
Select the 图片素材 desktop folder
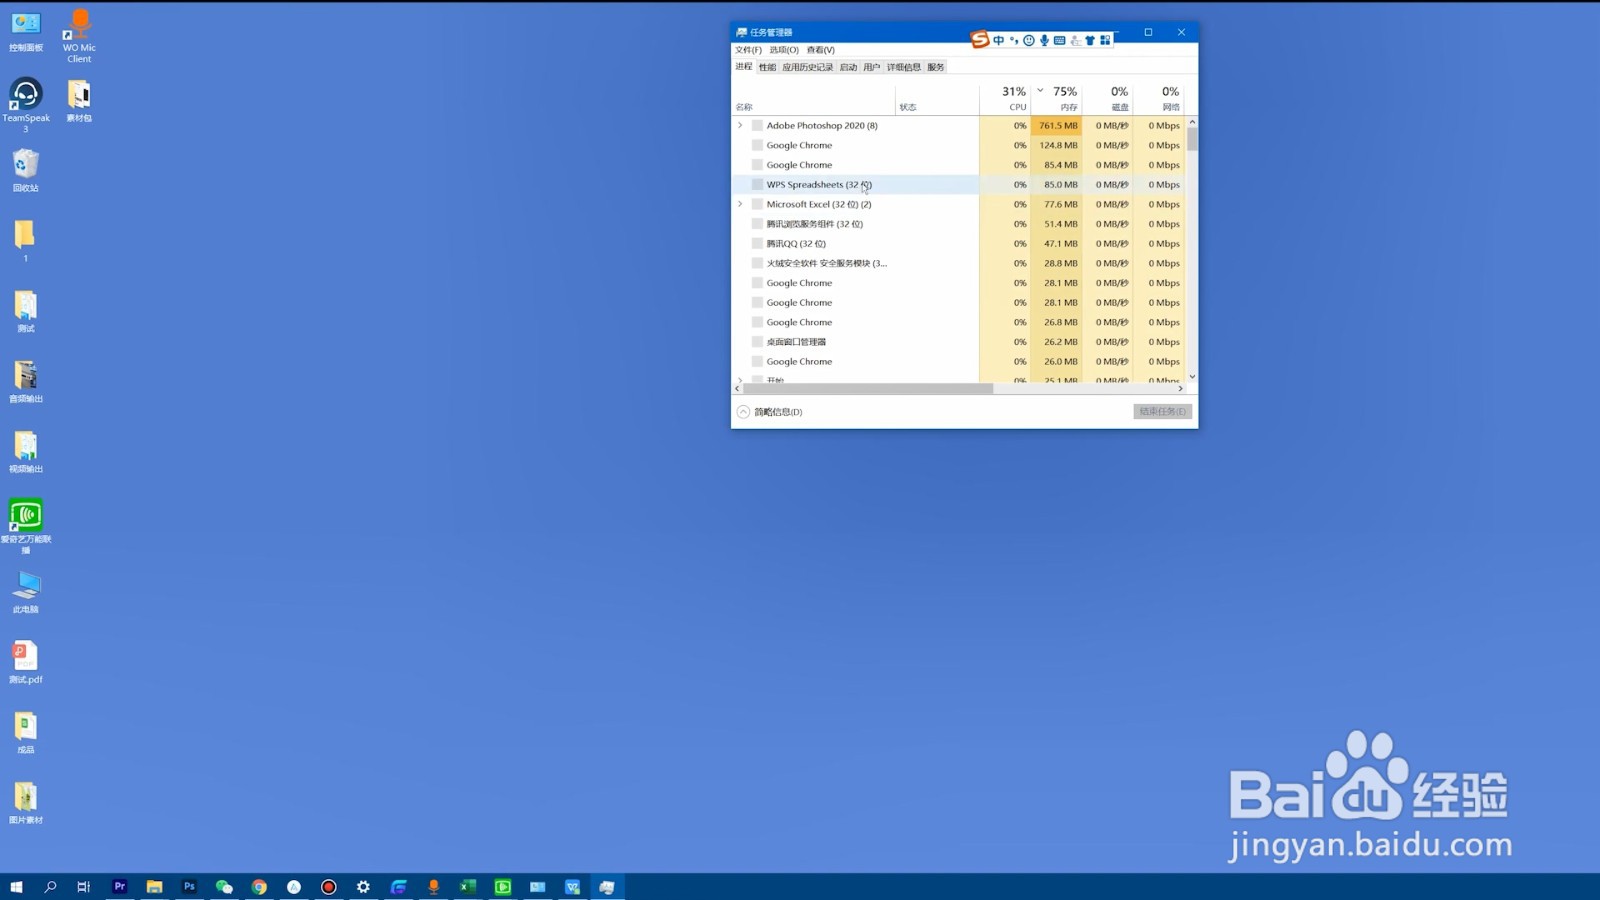(26, 802)
